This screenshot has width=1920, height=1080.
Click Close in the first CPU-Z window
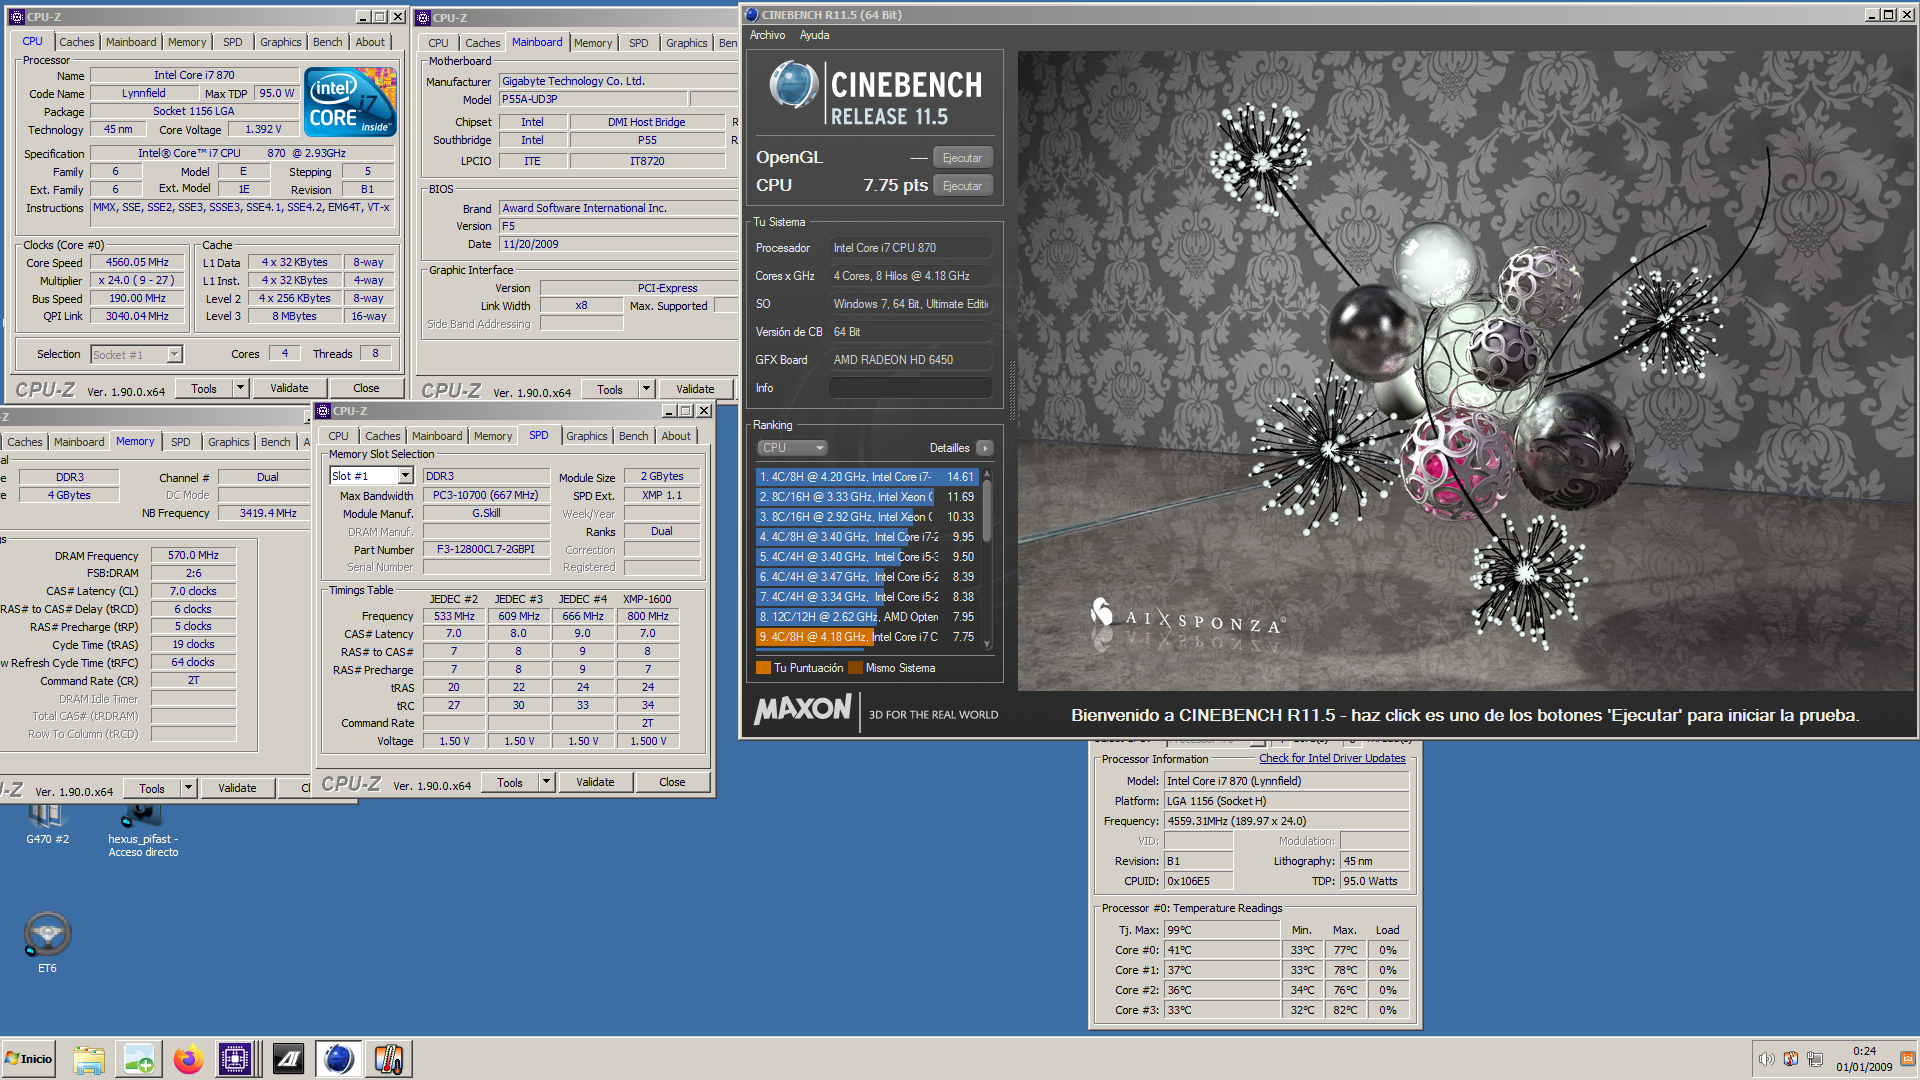click(x=366, y=388)
